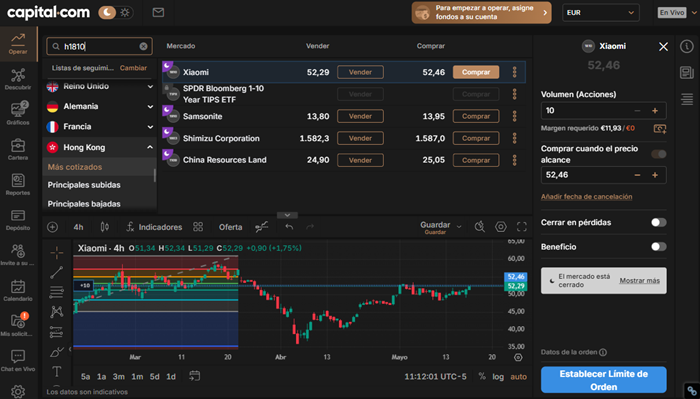Enable the Beneficio toggle
The width and height of the screenshot is (700, 399).
click(x=658, y=246)
